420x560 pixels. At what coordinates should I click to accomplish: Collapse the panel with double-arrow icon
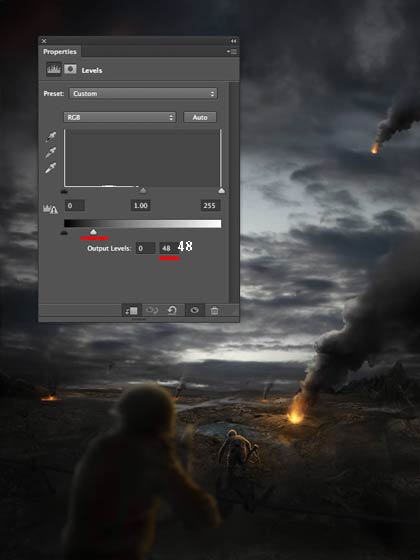233,41
